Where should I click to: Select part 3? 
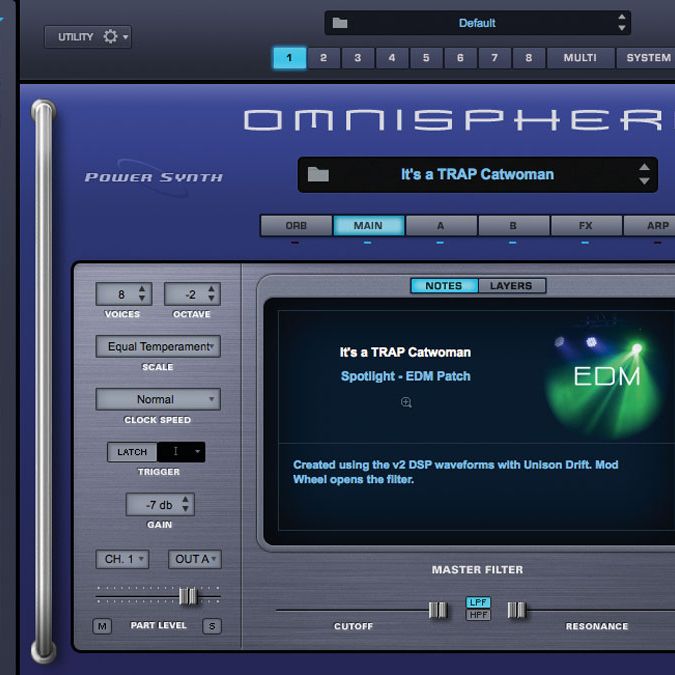point(358,58)
